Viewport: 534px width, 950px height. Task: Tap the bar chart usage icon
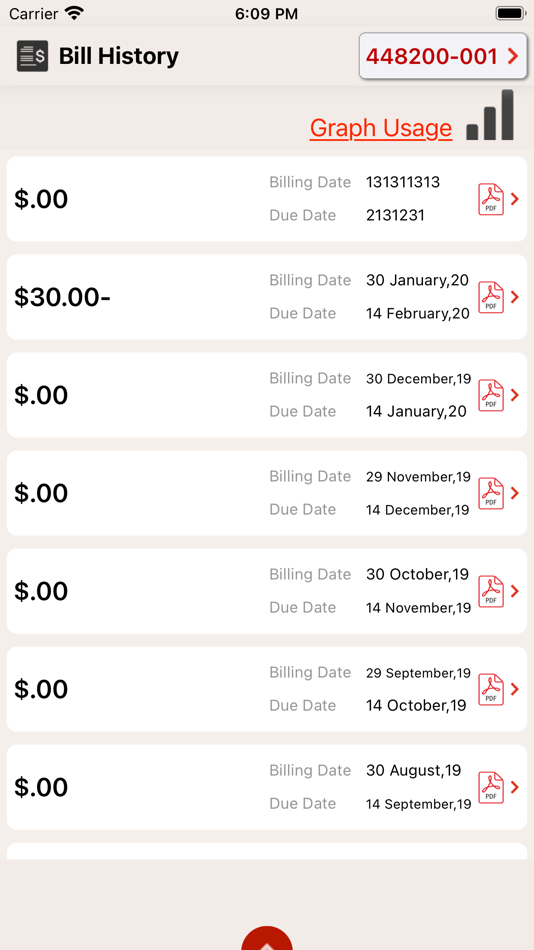(490, 115)
